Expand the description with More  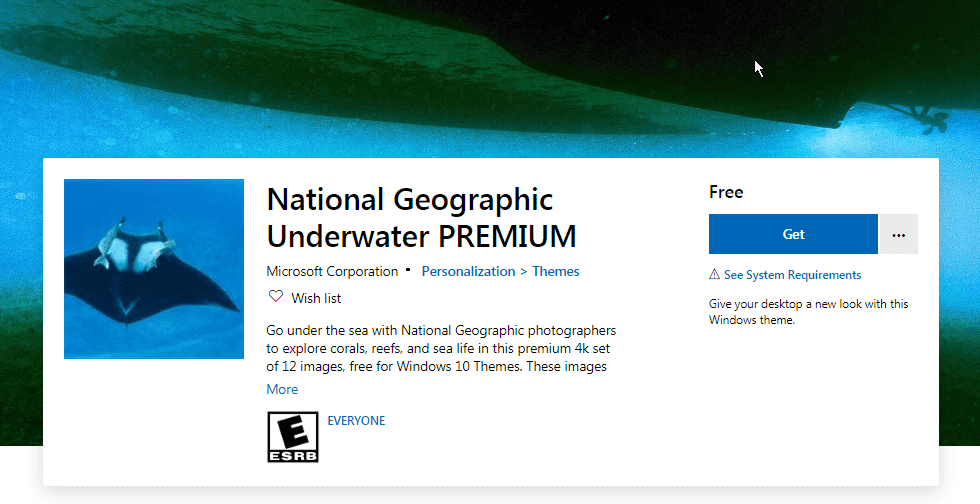coord(282,389)
